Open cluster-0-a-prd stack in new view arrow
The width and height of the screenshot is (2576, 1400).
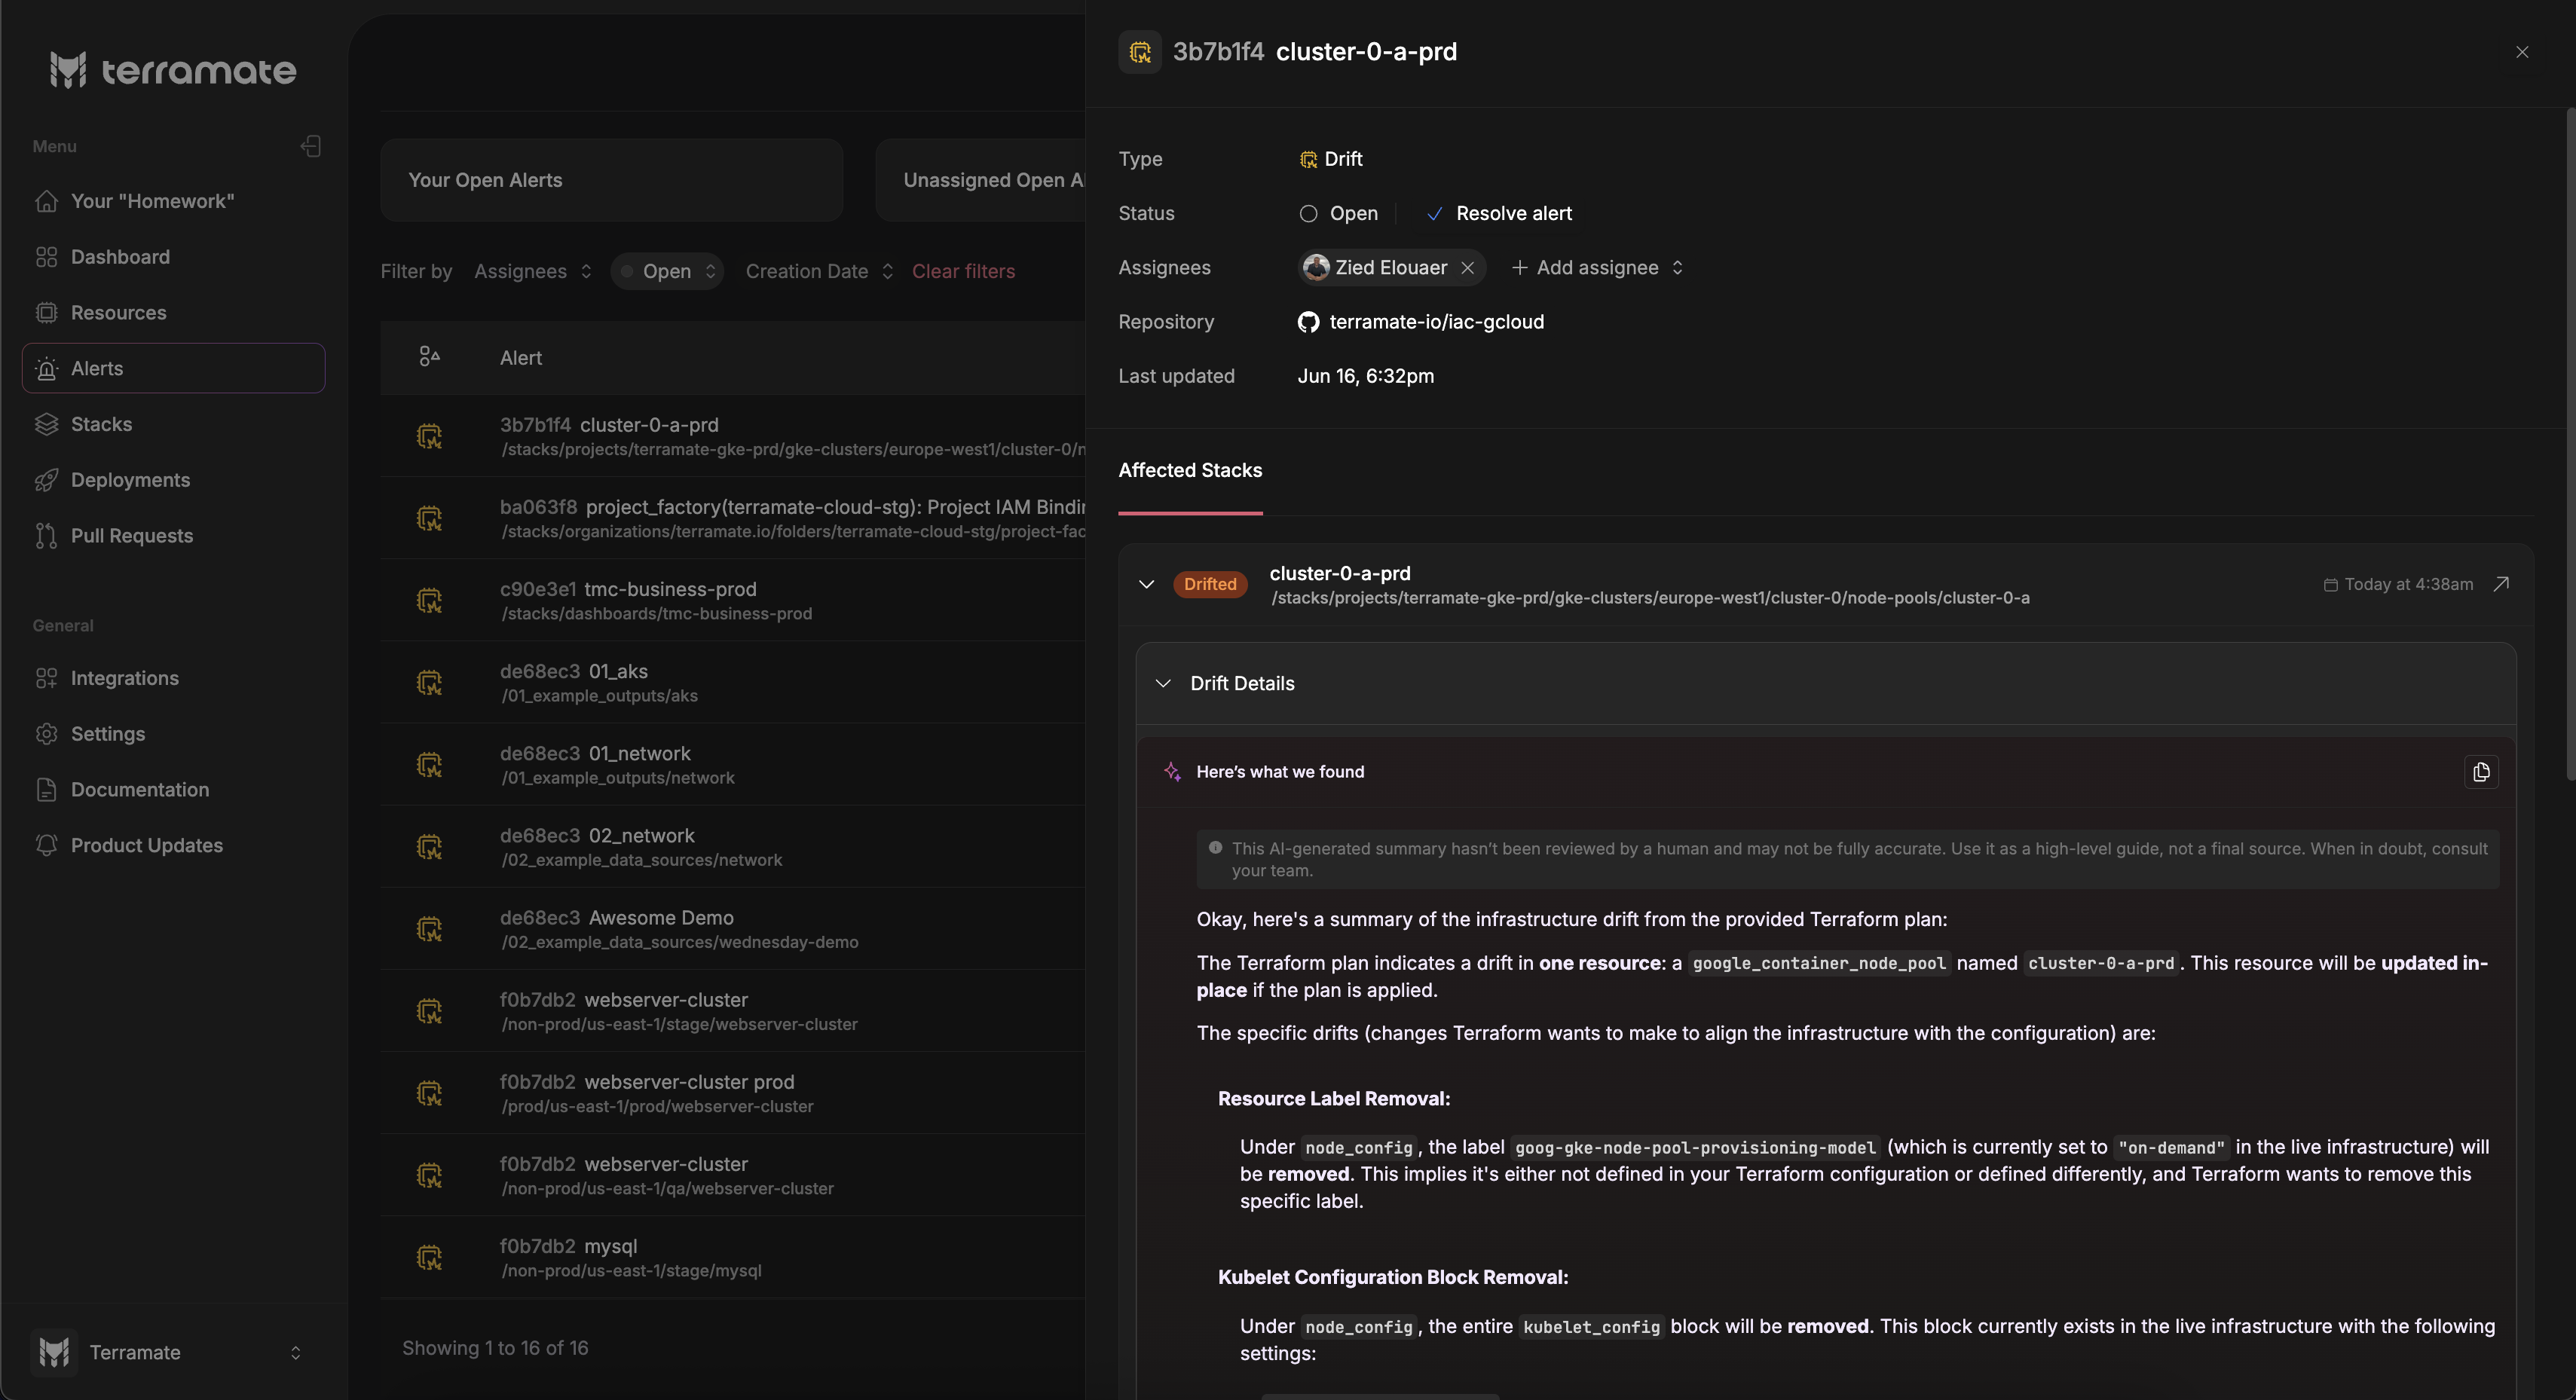pyautogui.click(x=2501, y=584)
